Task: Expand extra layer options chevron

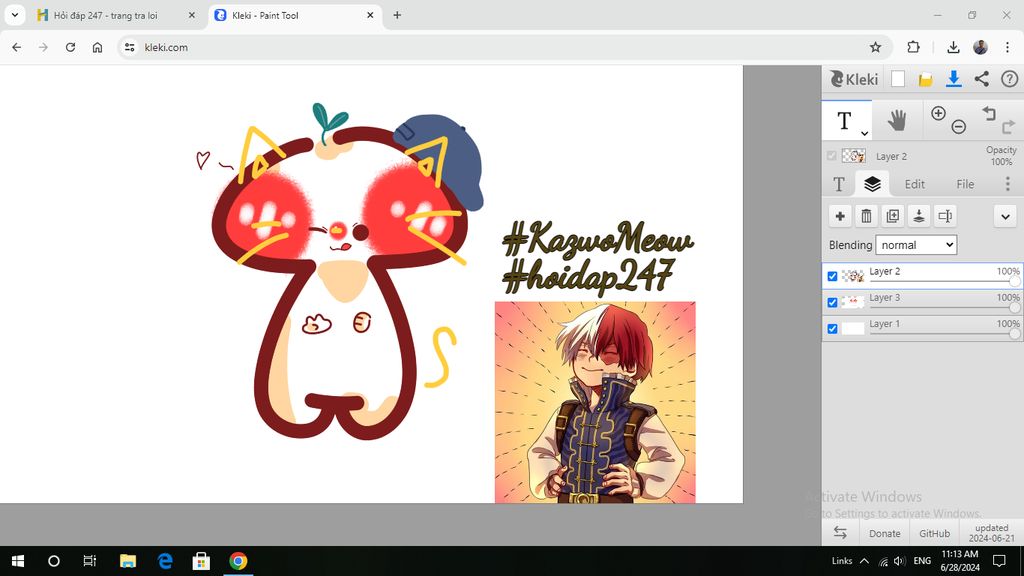Action: [x=1005, y=216]
